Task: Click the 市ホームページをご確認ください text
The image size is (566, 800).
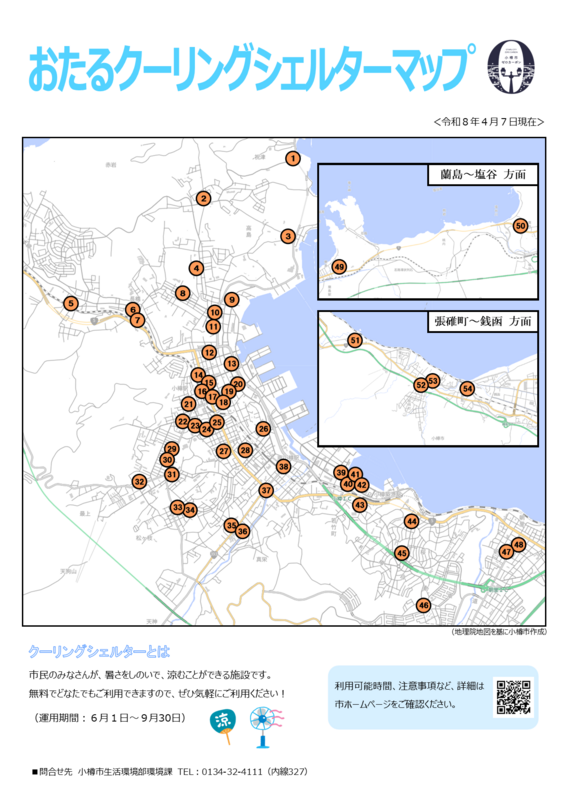Action: (395, 704)
